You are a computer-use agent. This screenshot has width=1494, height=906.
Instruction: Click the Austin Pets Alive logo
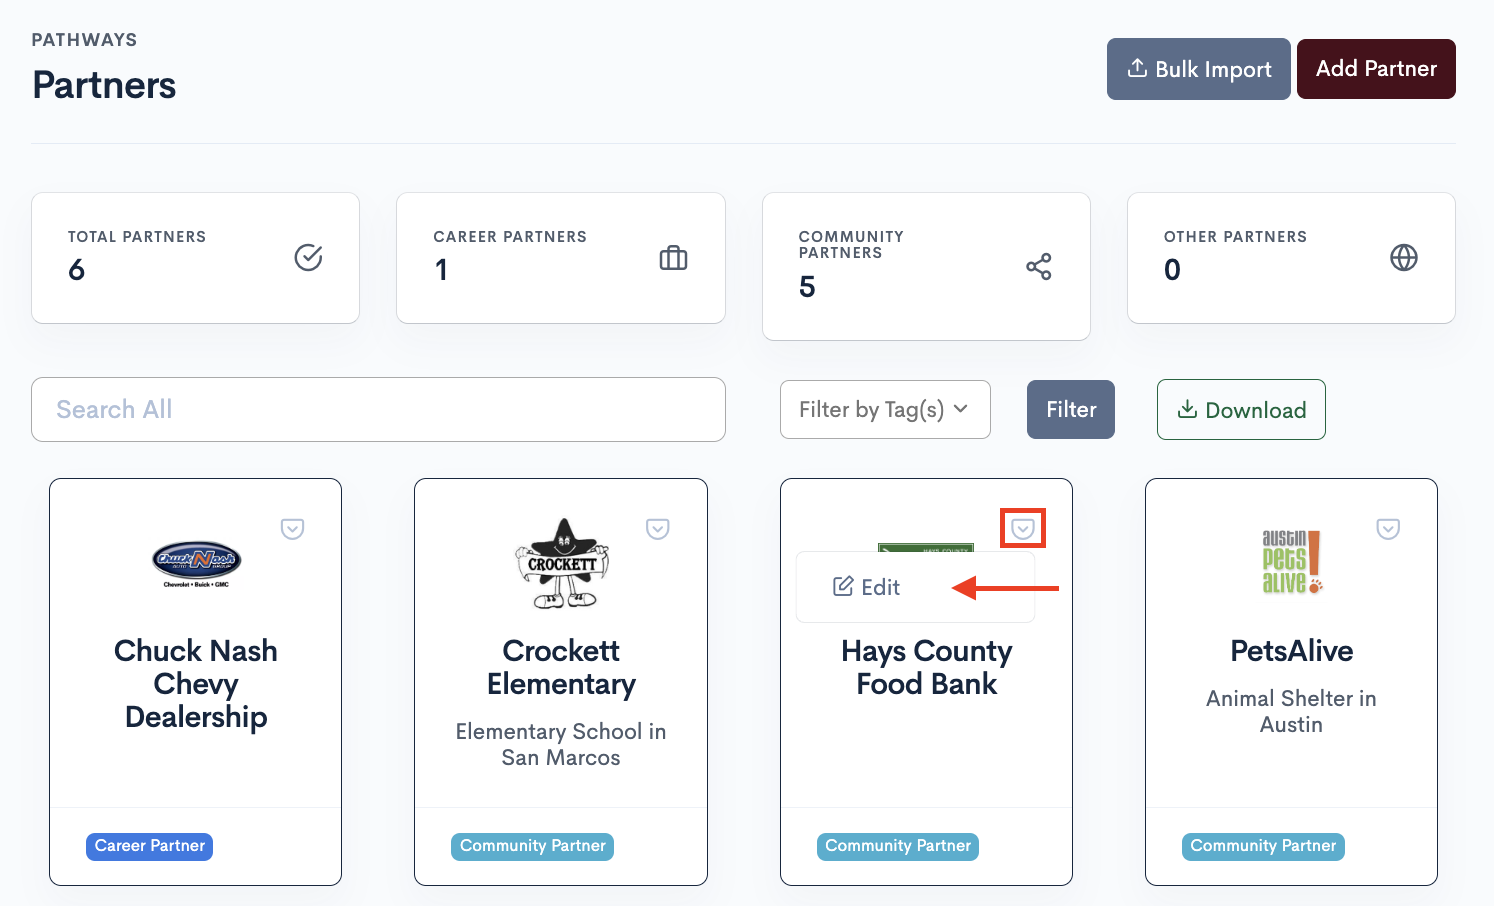pyautogui.click(x=1291, y=563)
